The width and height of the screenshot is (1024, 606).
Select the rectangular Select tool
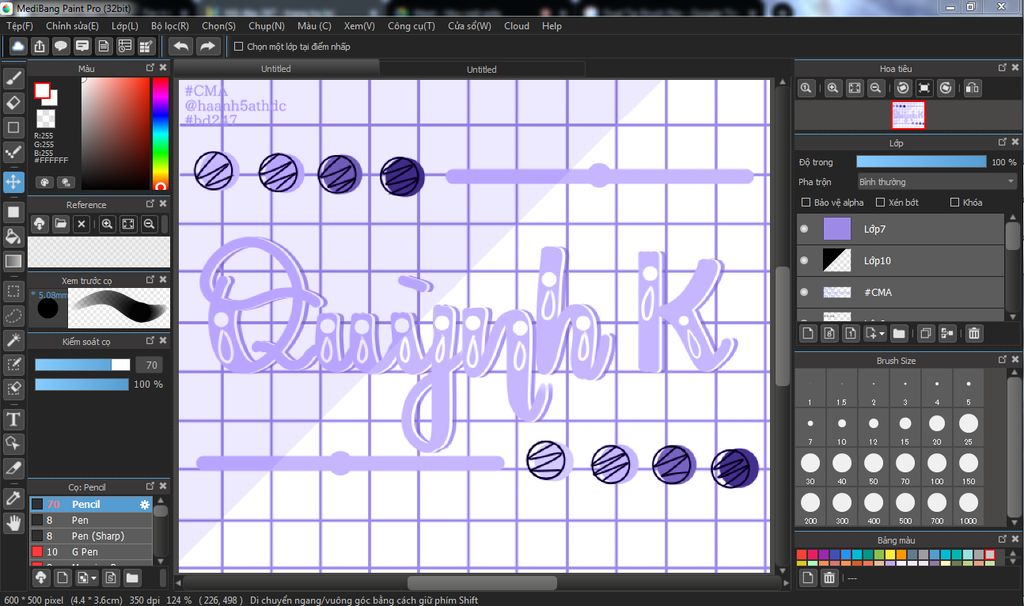pyautogui.click(x=13, y=291)
